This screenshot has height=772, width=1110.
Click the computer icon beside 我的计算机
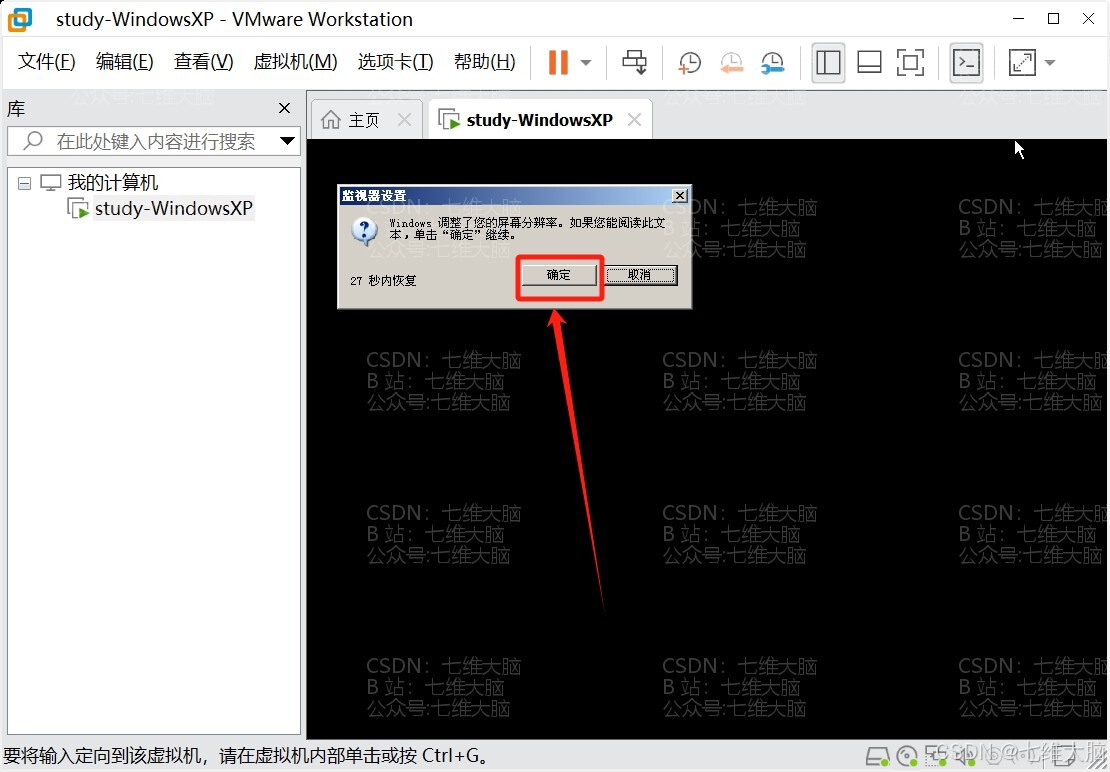point(50,183)
